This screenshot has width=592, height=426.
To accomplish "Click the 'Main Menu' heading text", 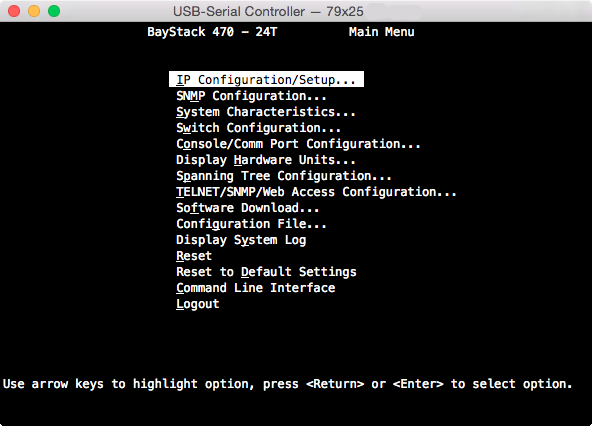I will (x=381, y=32).
